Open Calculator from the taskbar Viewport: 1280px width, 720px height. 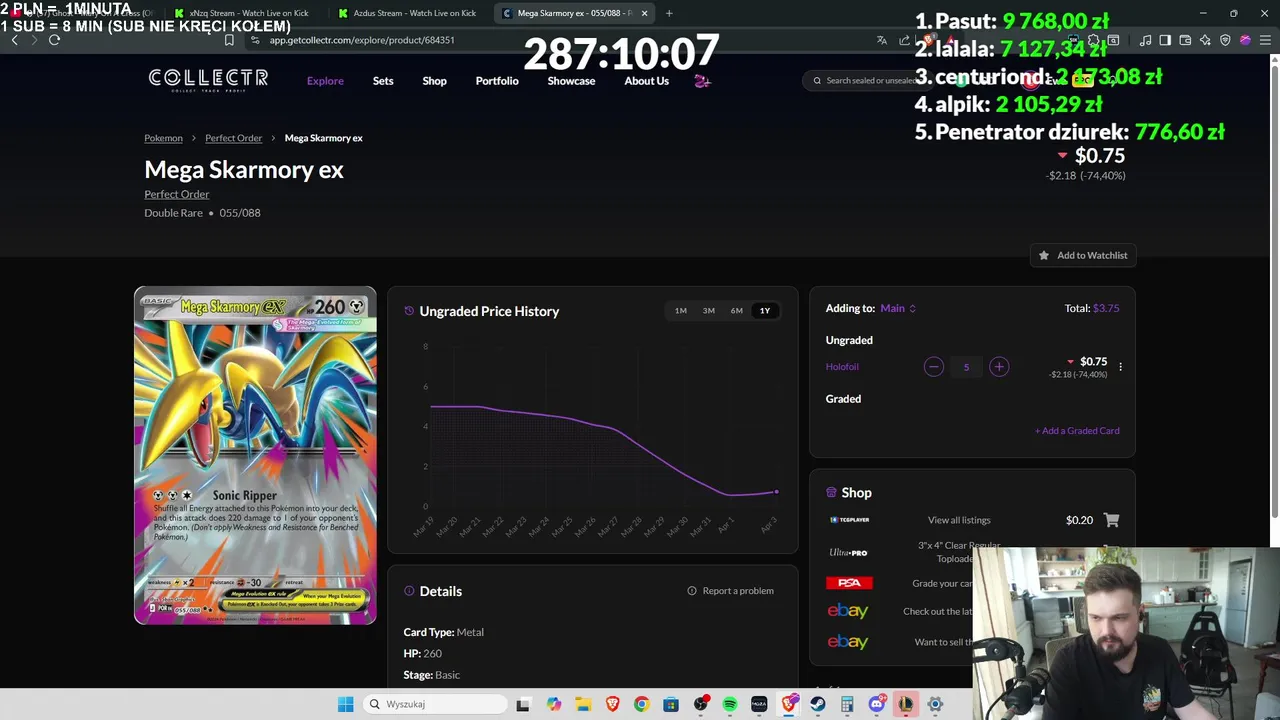pyautogui.click(x=847, y=704)
